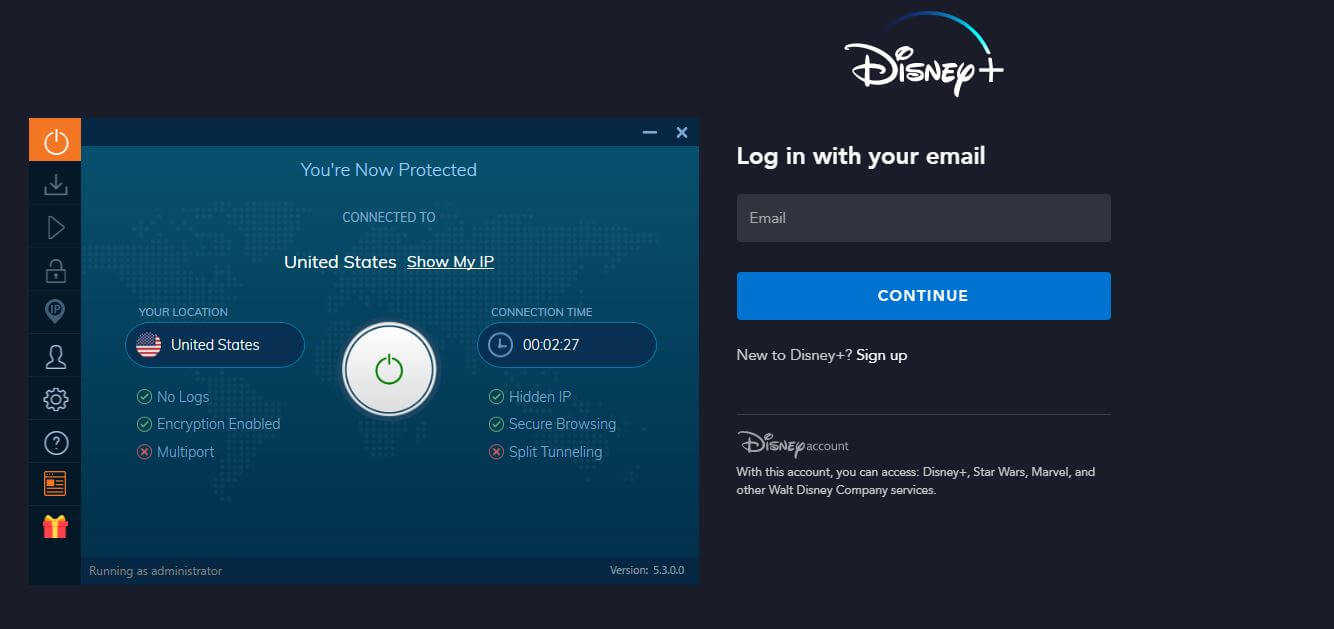The image size is (1334, 629).
Task: Click the United States text beside Show My IP
Action: click(x=340, y=262)
